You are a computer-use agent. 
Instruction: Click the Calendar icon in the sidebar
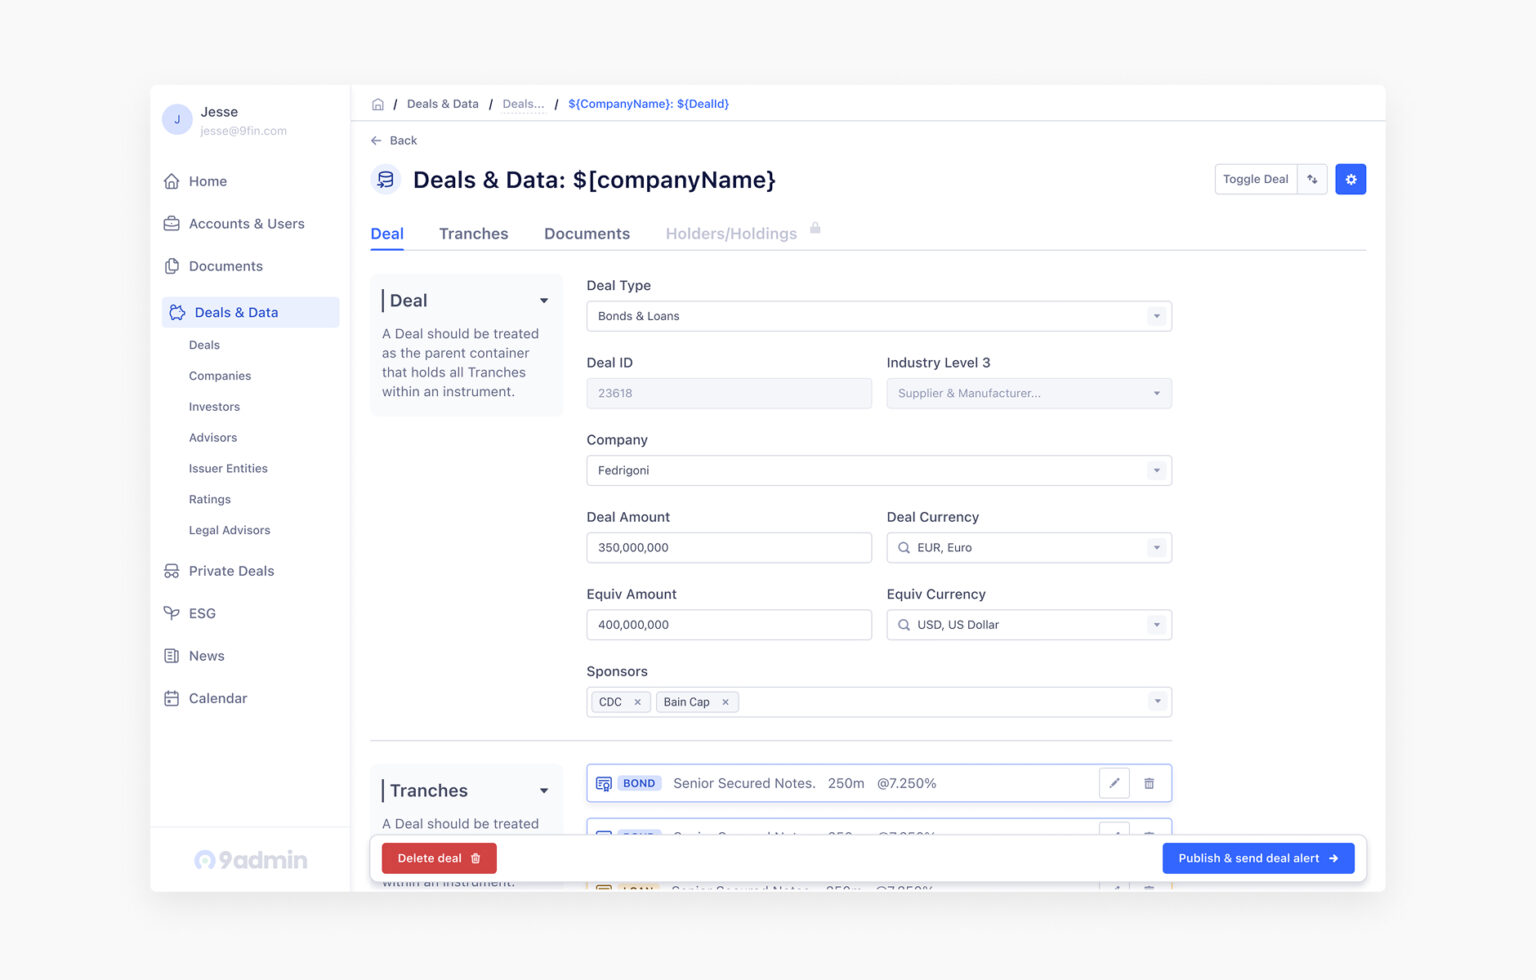pos(172,698)
